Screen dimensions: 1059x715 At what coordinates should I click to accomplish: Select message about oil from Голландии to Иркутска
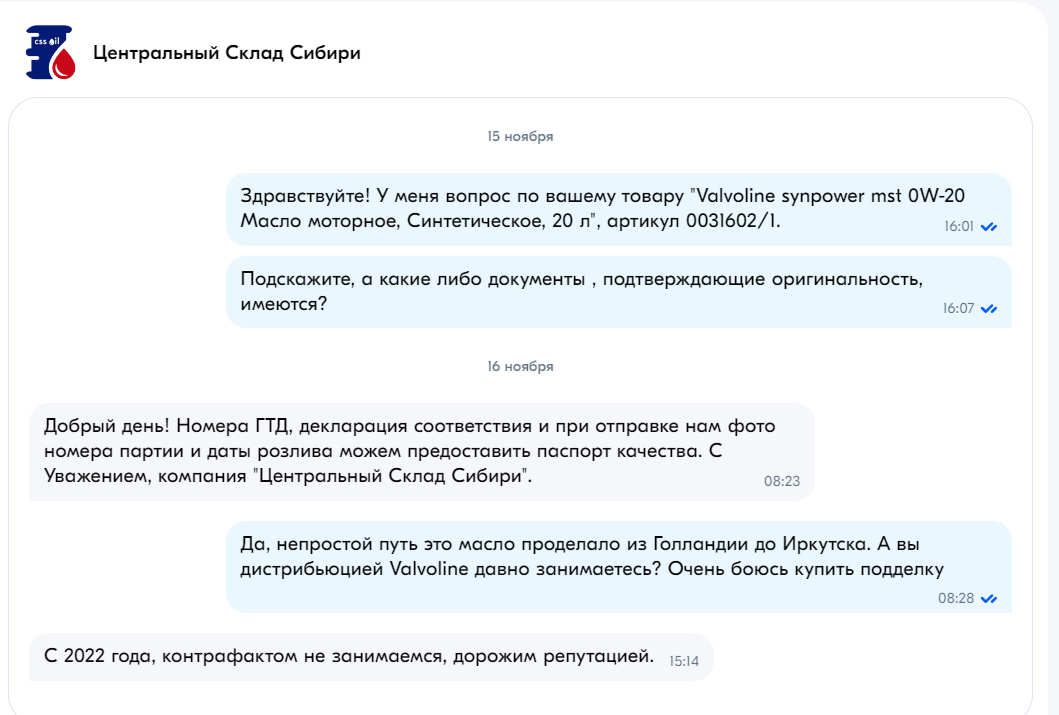coord(619,566)
